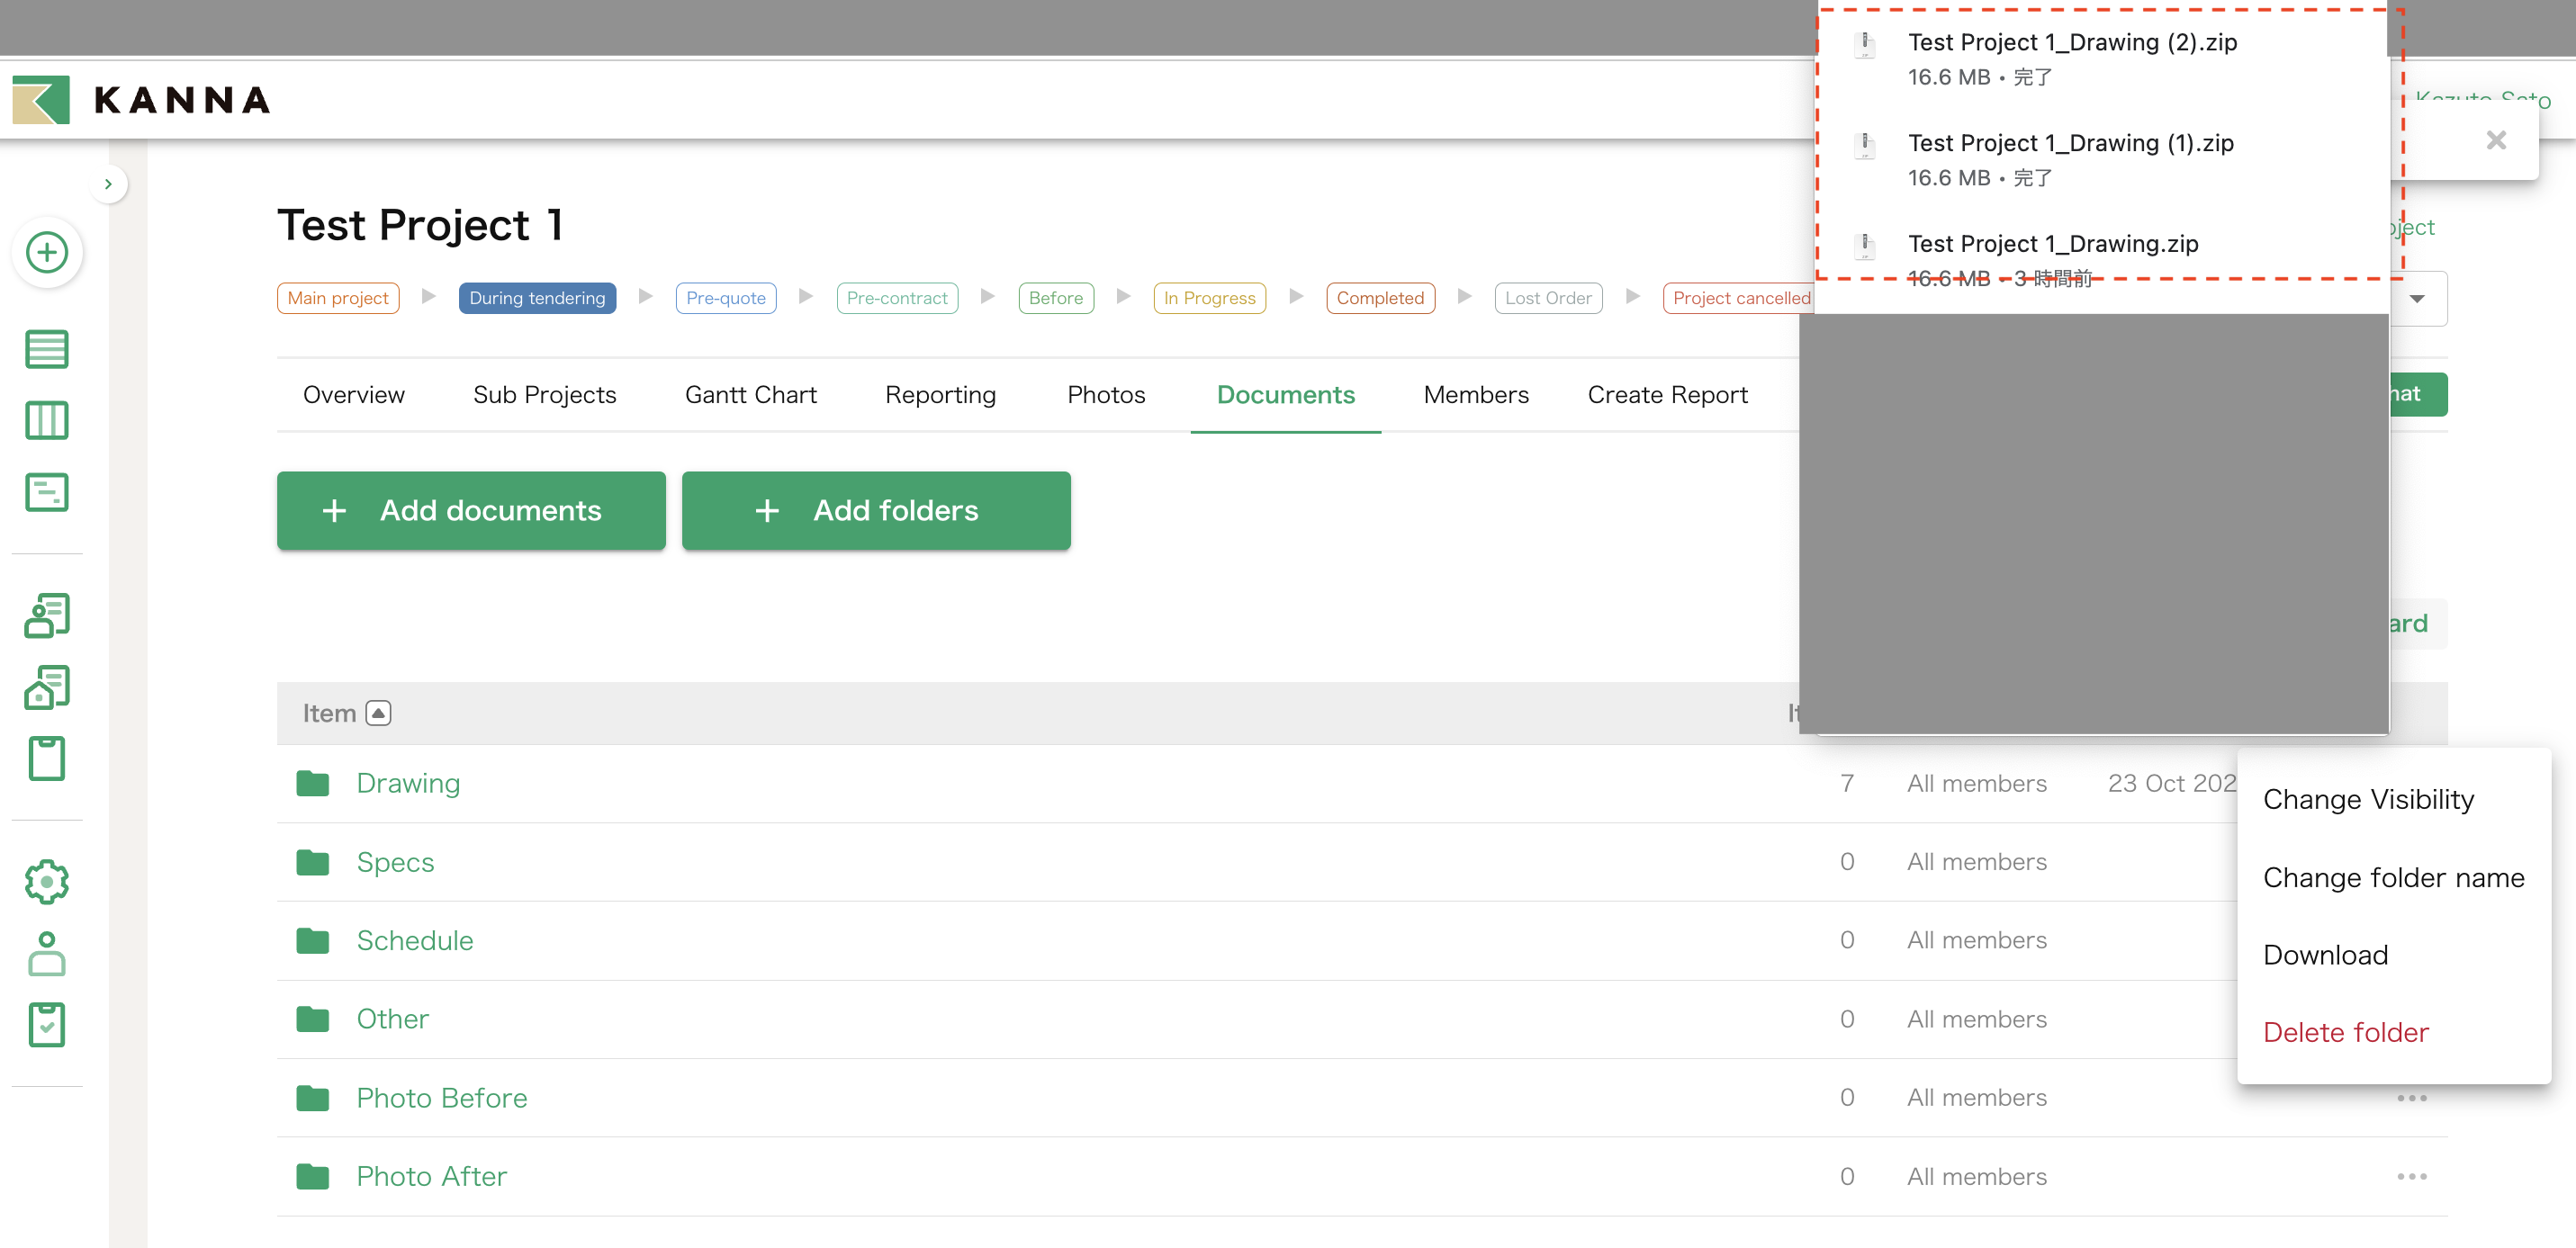
Task: Click the KANNA logo
Action: [x=141, y=99]
